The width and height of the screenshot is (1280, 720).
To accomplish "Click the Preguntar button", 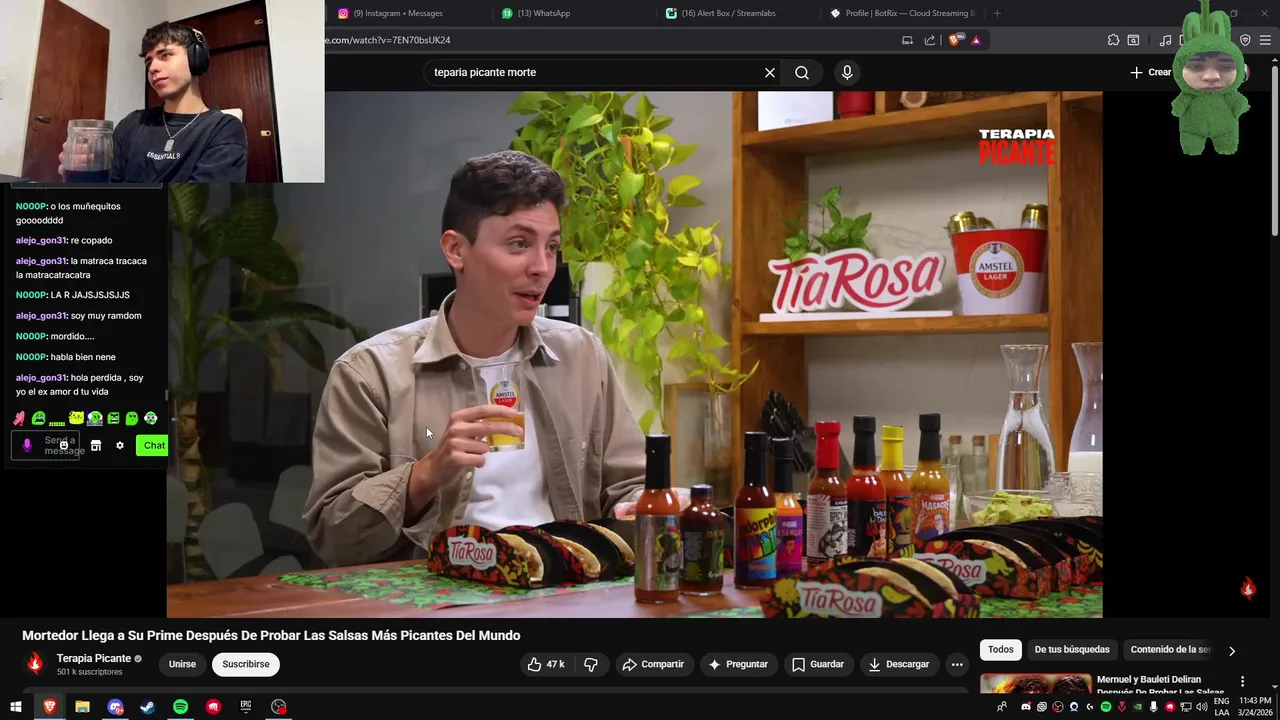I will click(738, 664).
